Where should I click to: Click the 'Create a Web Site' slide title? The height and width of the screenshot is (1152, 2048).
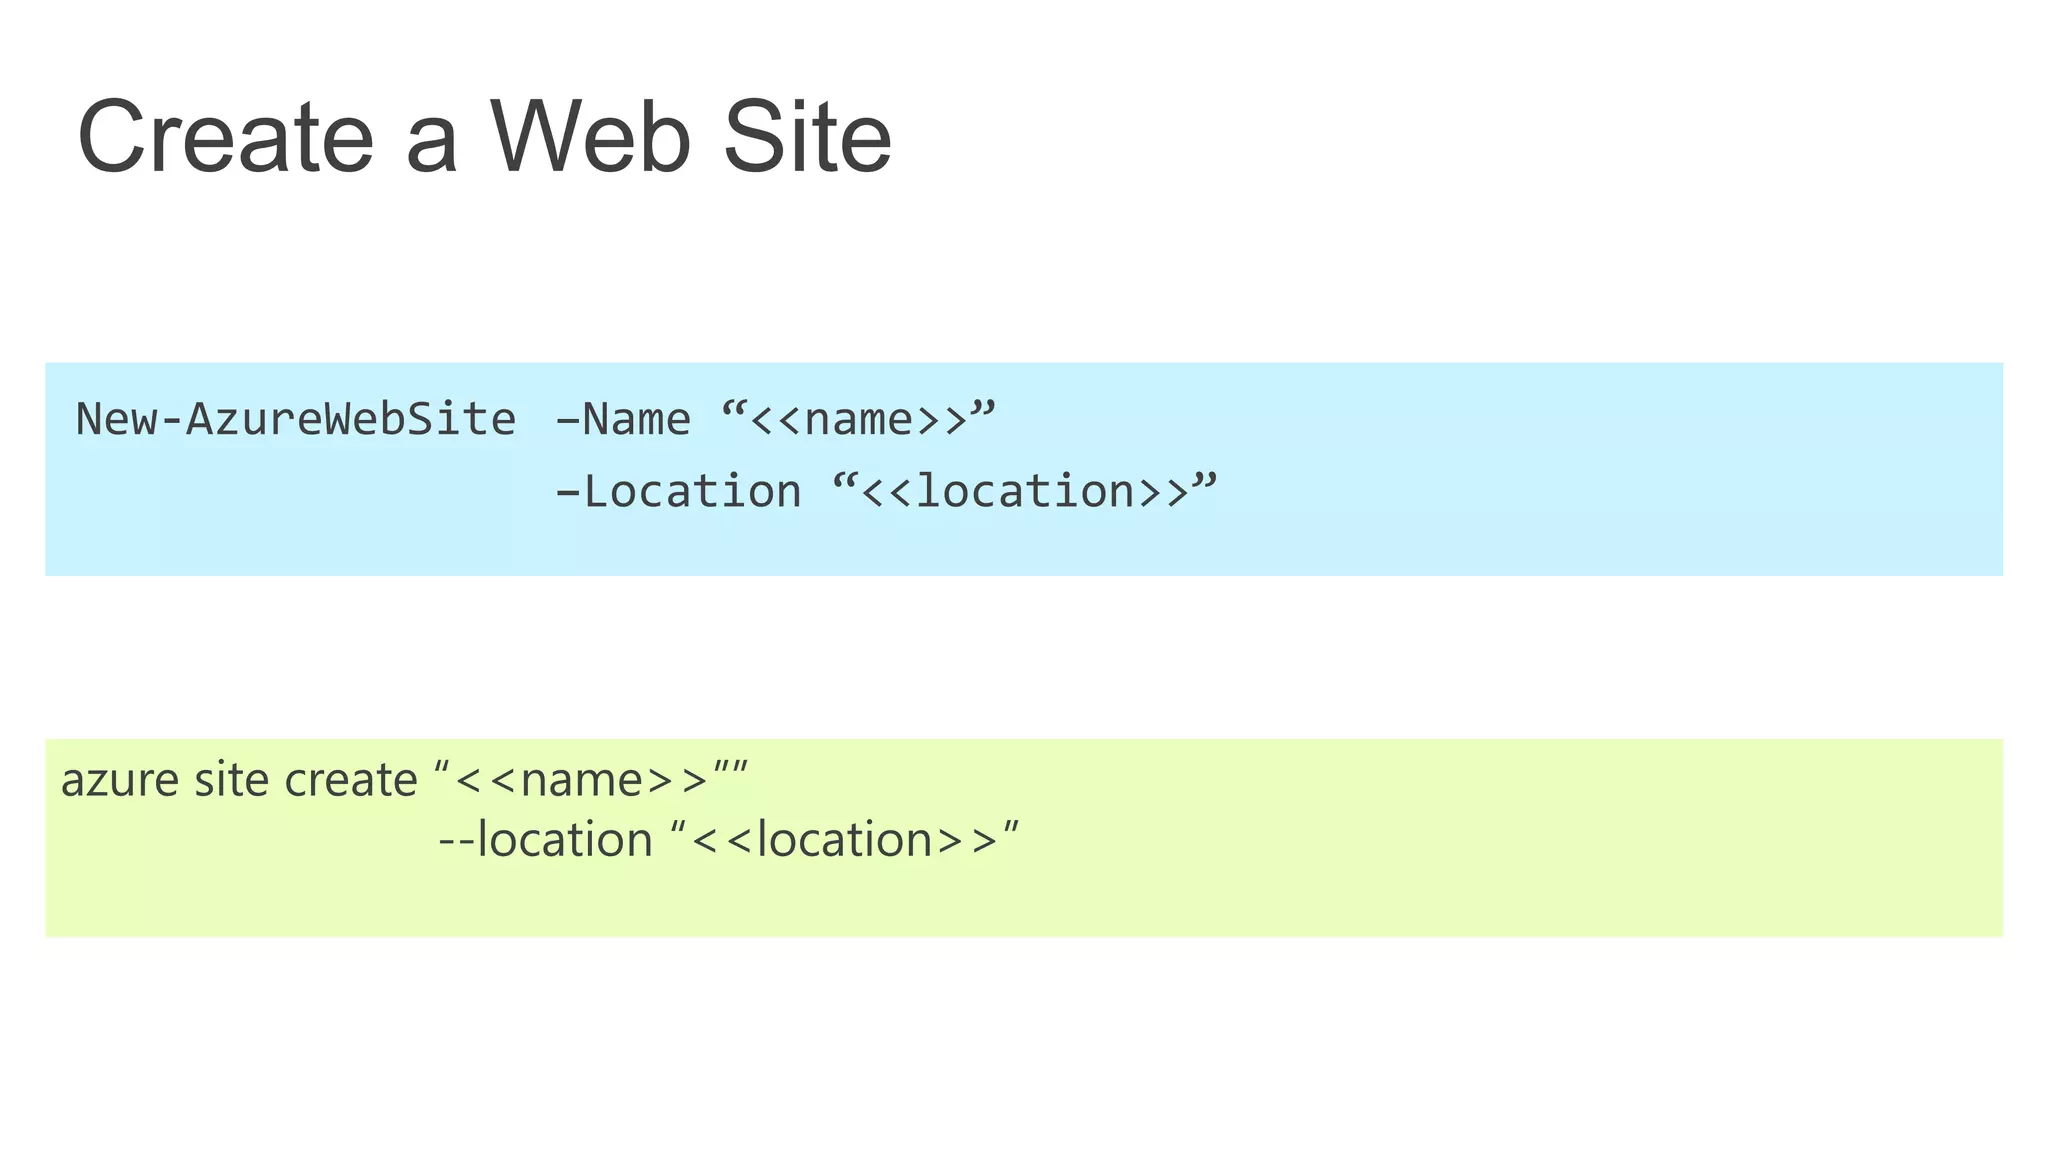(484, 137)
